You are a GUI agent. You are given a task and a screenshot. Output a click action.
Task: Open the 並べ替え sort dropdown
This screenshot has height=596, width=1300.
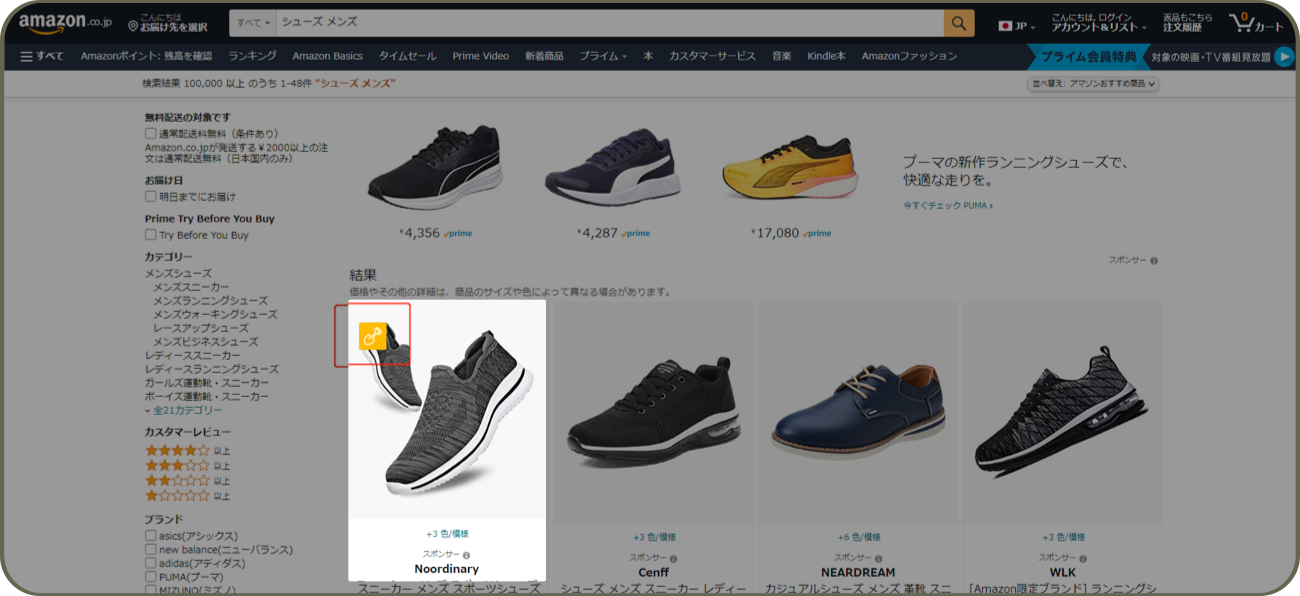point(1092,84)
